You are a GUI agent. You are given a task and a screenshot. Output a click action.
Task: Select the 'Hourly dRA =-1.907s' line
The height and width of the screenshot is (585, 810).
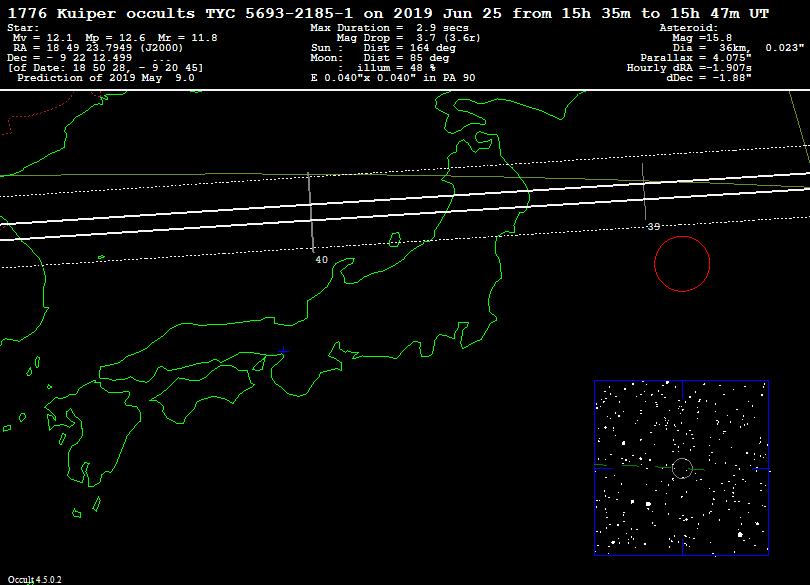[689, 68]
